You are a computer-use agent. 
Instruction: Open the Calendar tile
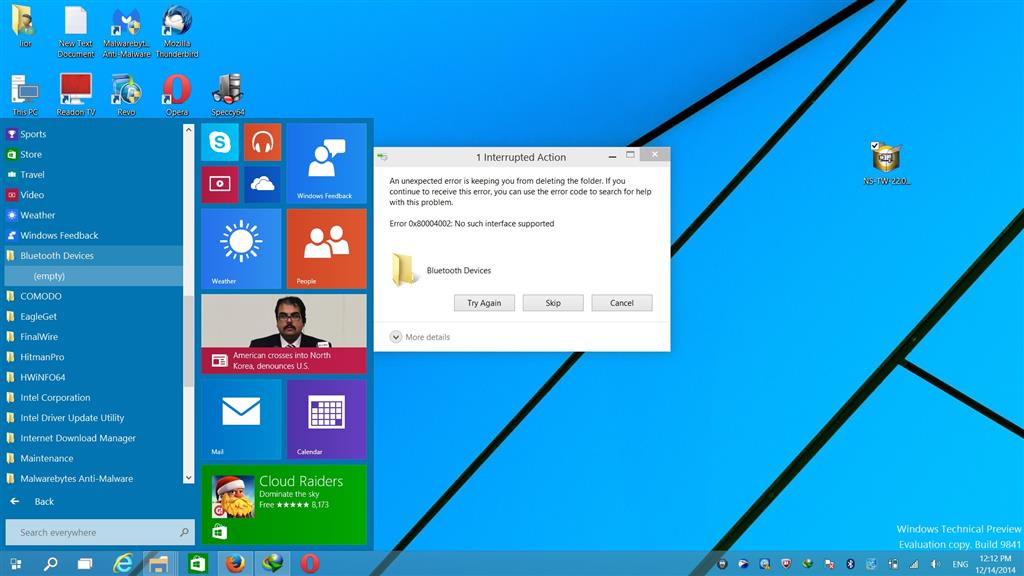tap(327, 419)
